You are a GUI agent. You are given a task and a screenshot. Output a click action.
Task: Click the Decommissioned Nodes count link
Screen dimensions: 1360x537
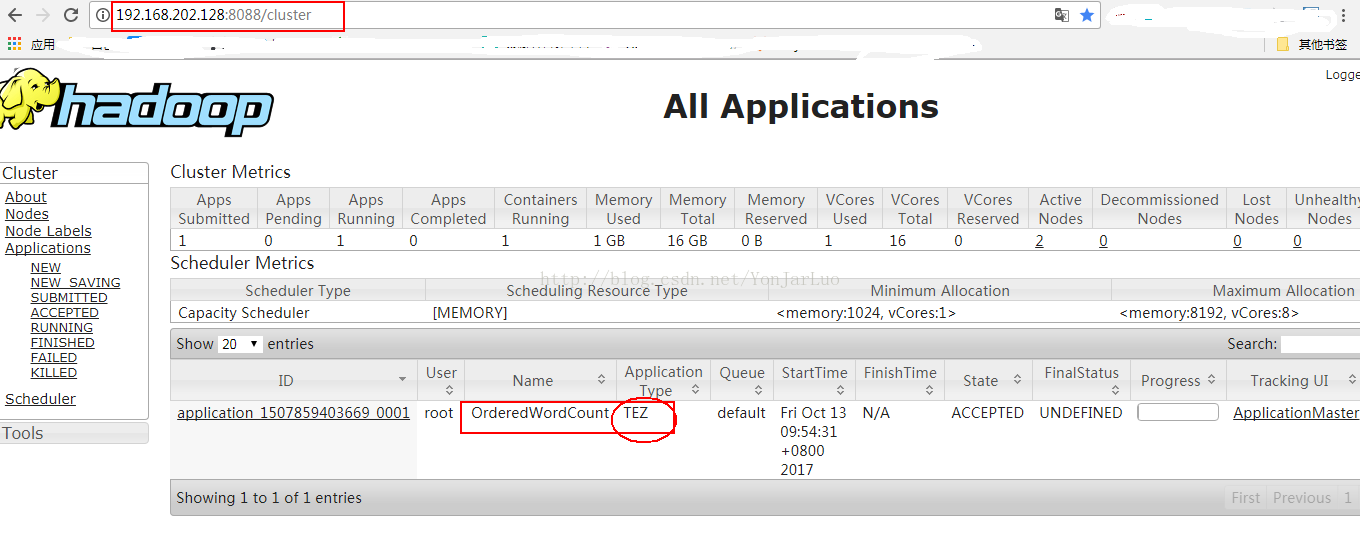coord(1103,241)
